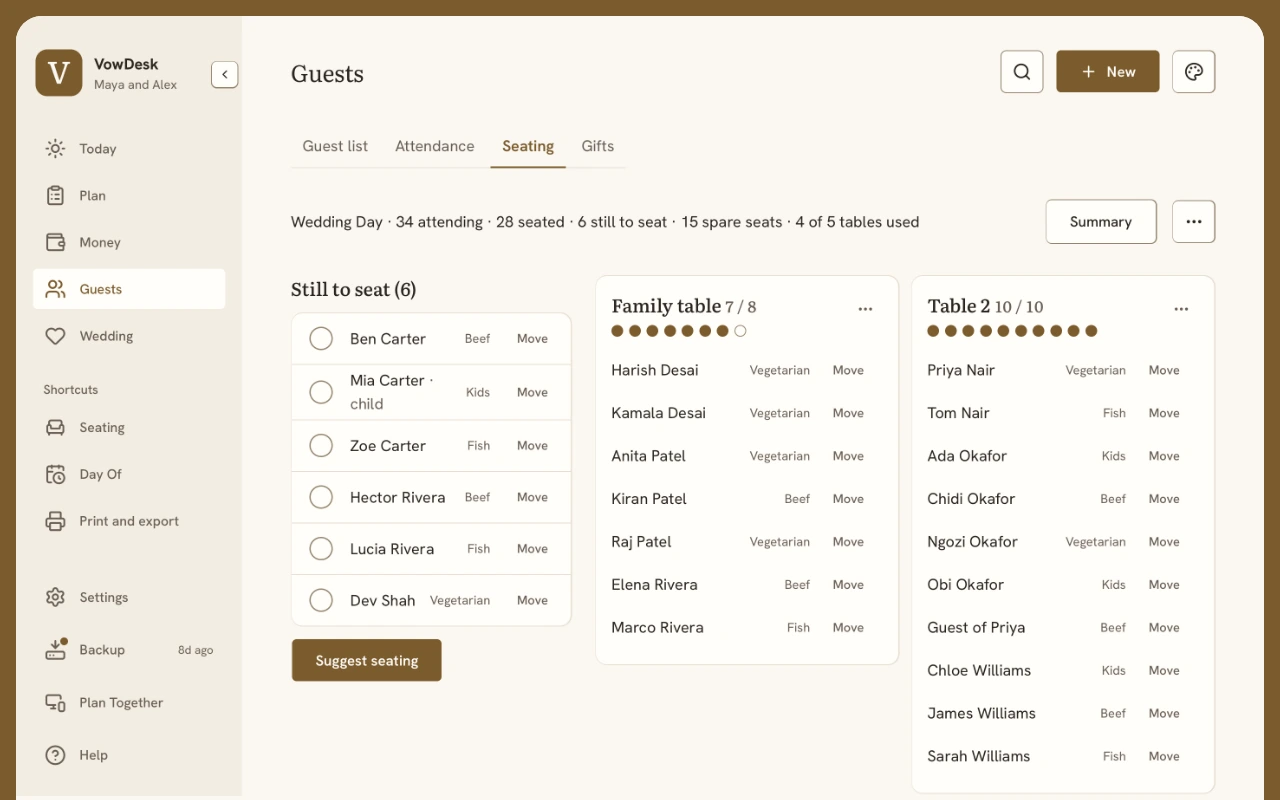The image size is (1280, 800).
Task: Go to Today in the sidebar
Action: 129,149
